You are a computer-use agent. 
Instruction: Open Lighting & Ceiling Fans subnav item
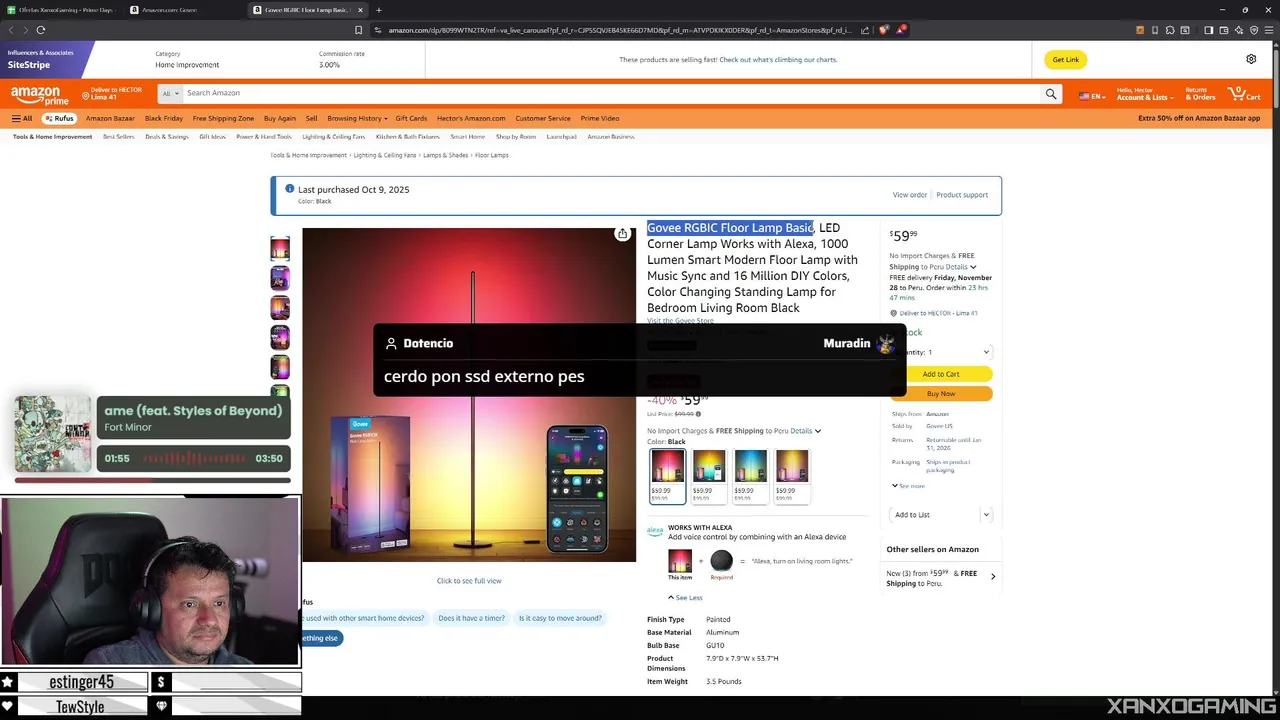333,136
